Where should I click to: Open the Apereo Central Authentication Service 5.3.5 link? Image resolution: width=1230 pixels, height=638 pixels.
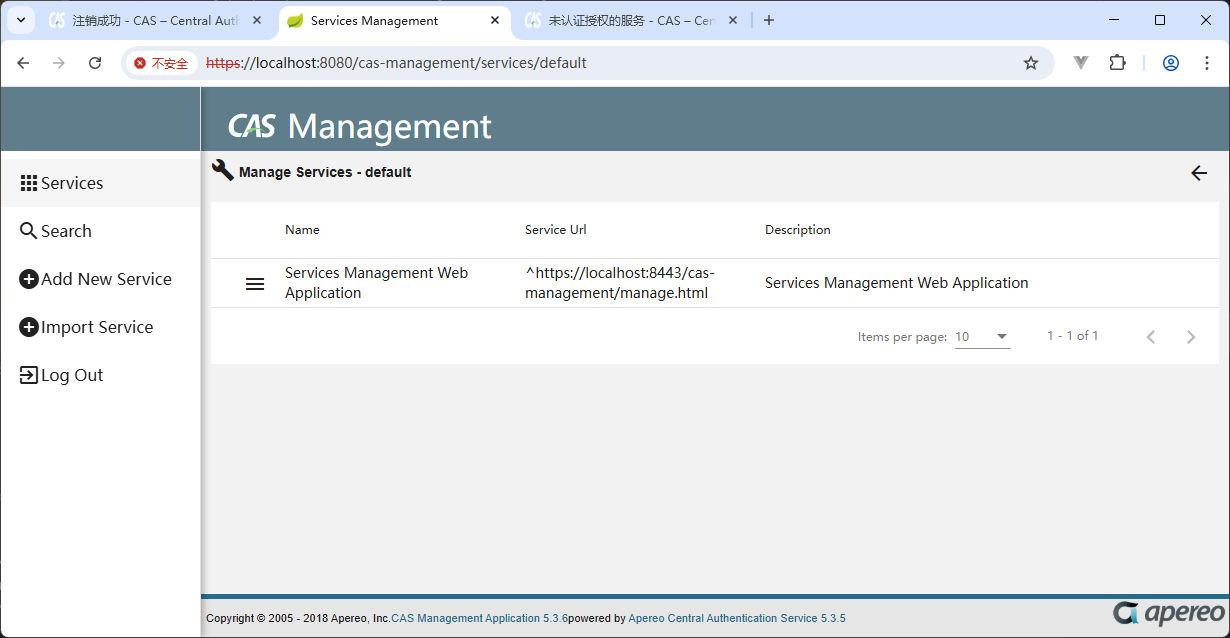tap(736, 618)
